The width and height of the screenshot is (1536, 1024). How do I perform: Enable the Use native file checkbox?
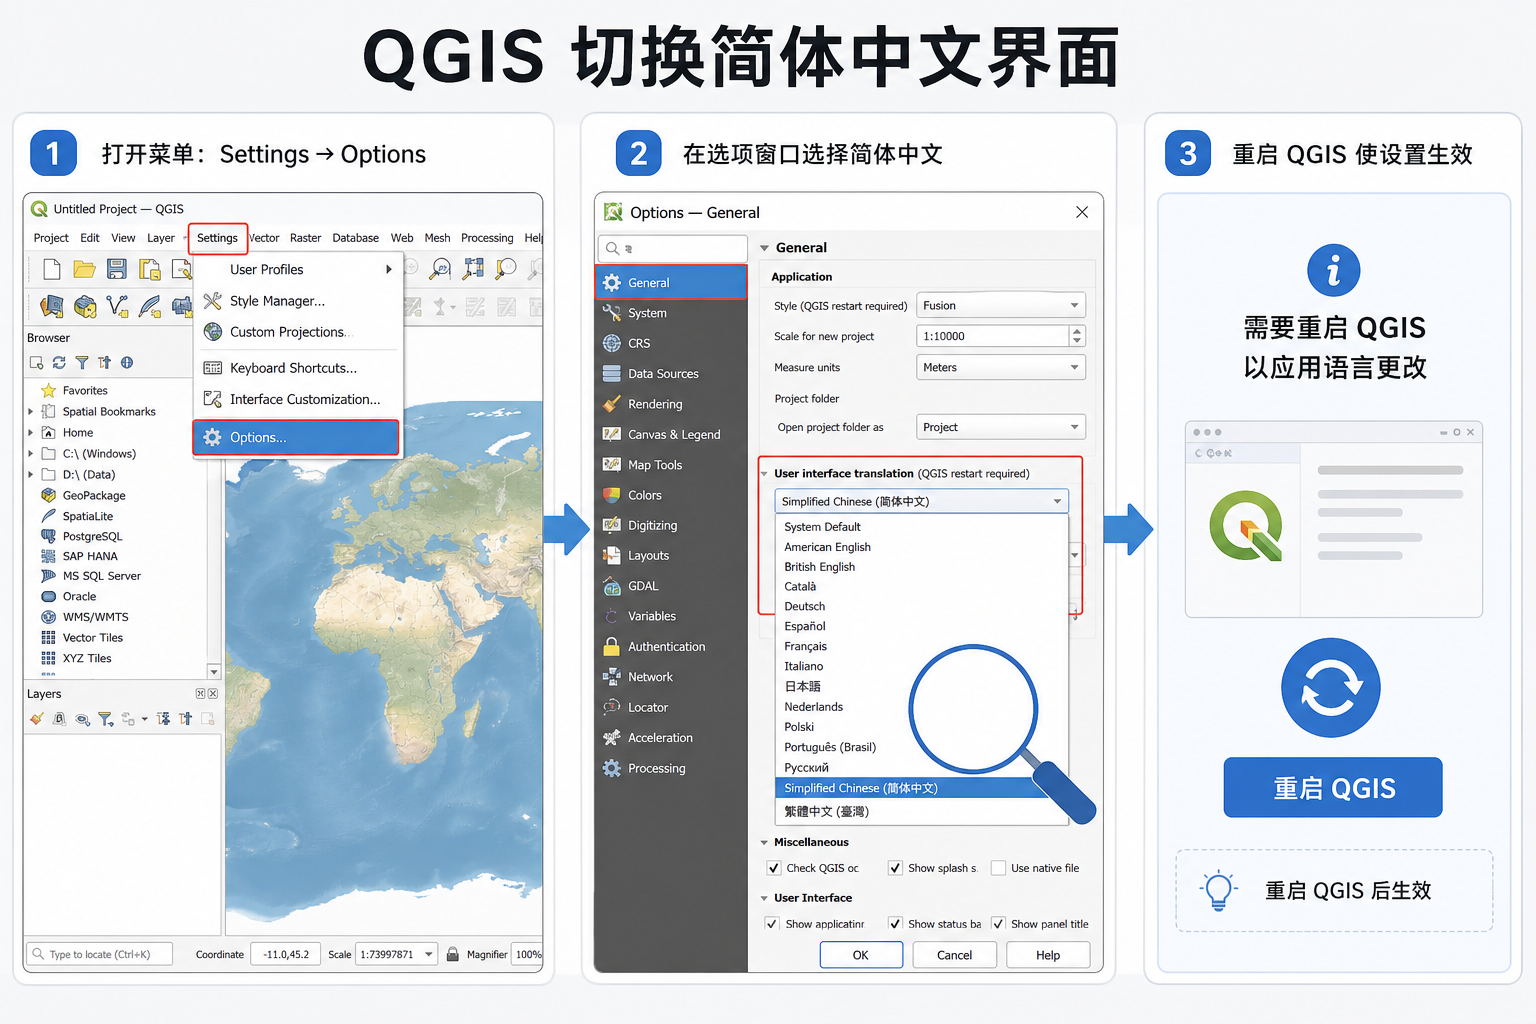[x=998, y=868]
